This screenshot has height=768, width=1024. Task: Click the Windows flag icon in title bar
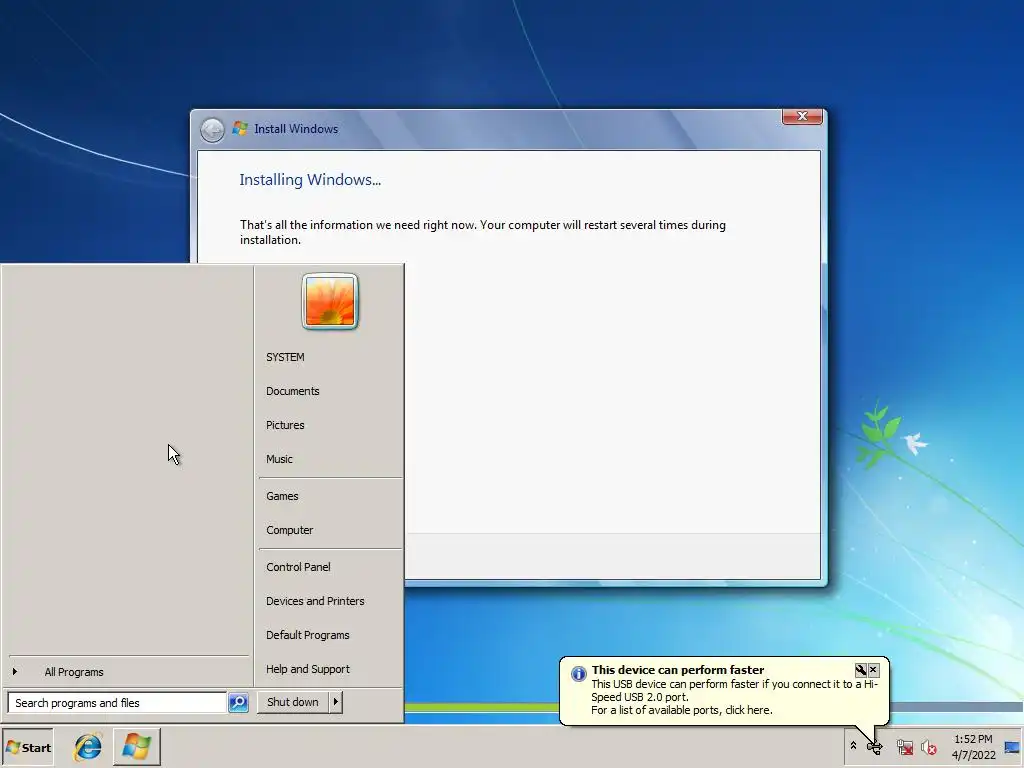click(240, 129)
